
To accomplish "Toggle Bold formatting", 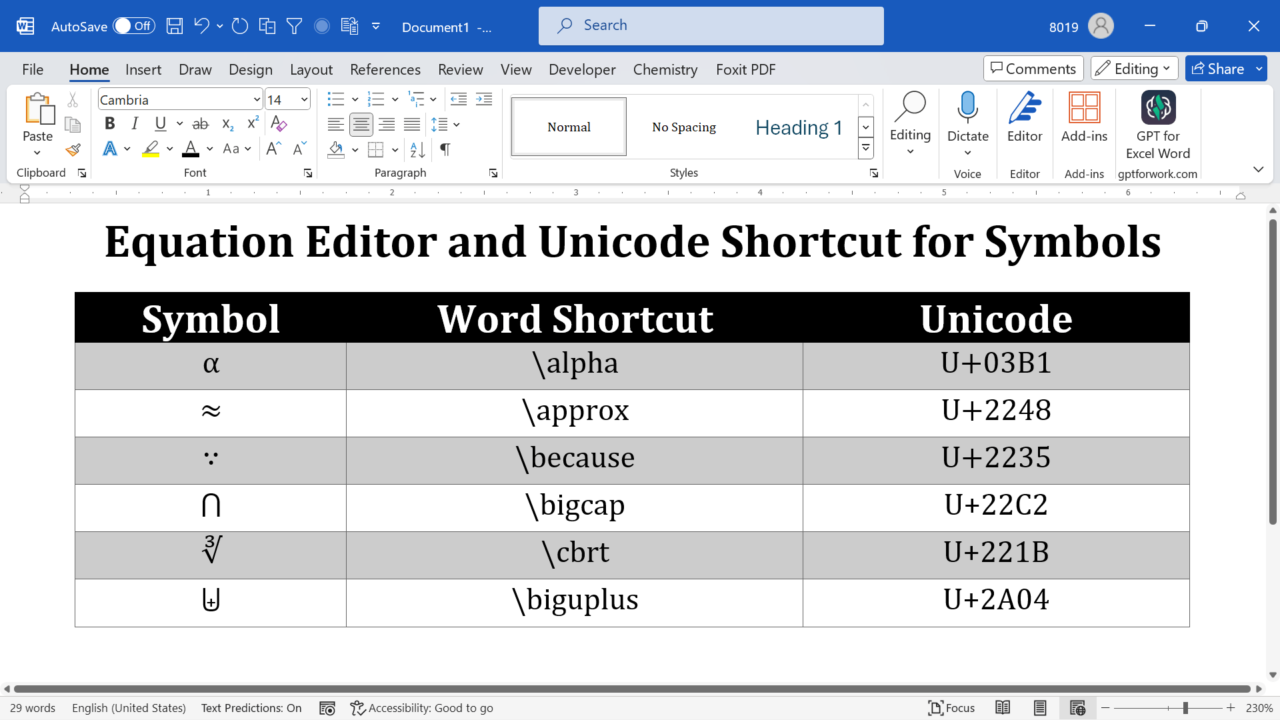I will tap(110, 124).
